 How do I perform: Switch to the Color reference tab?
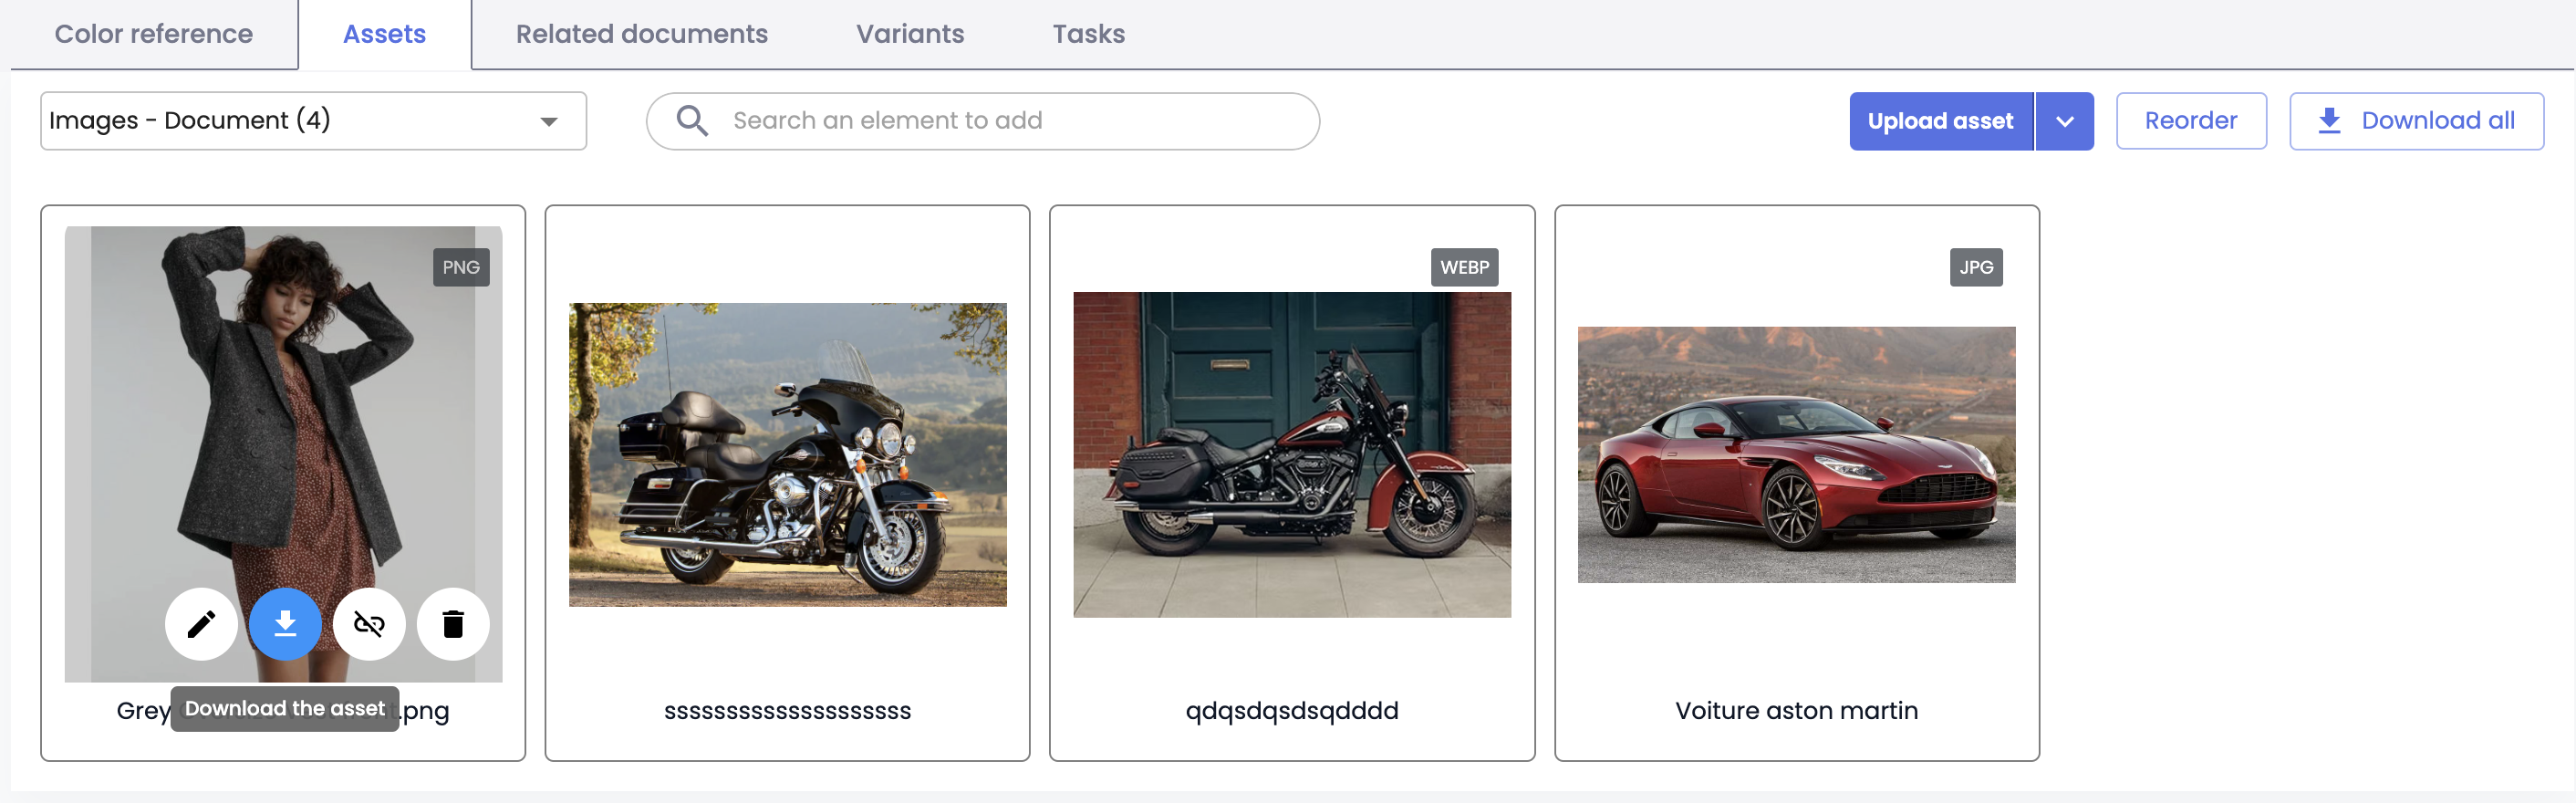tap(153, 34)
